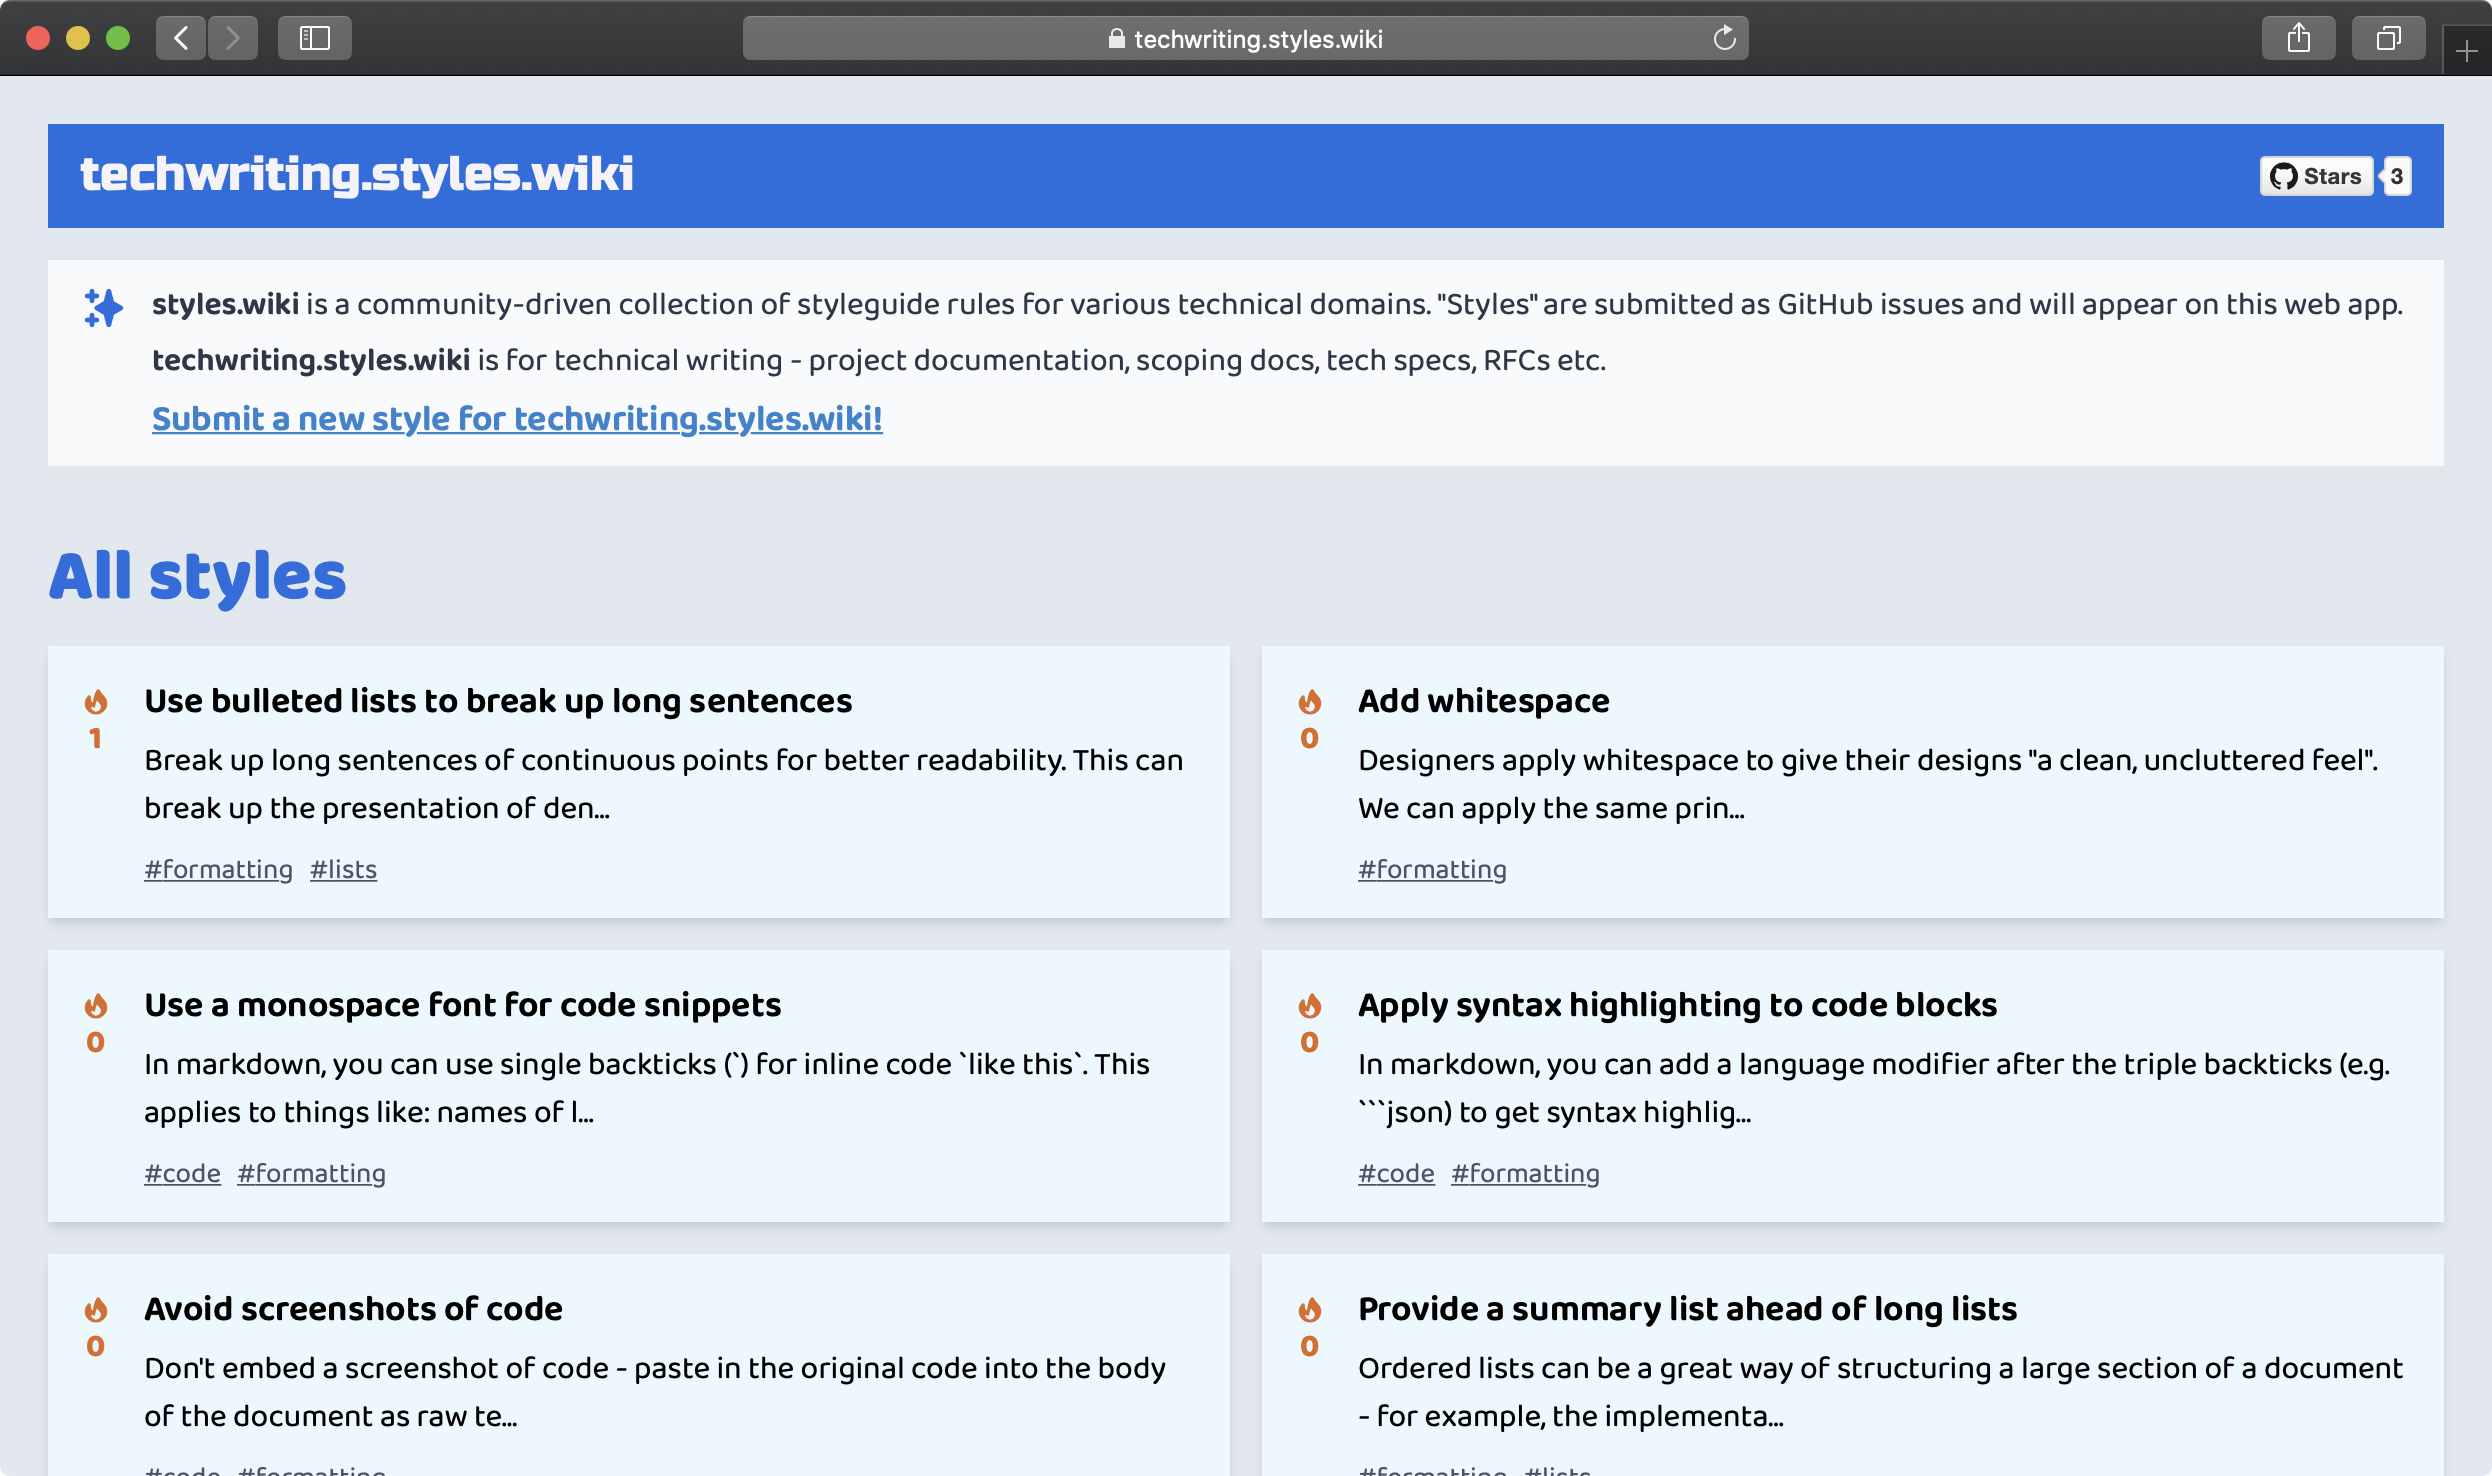Open 'Avoid screenshots of code' style
Viewport: 2492px width, 1476px height.
click(353, 1309)
